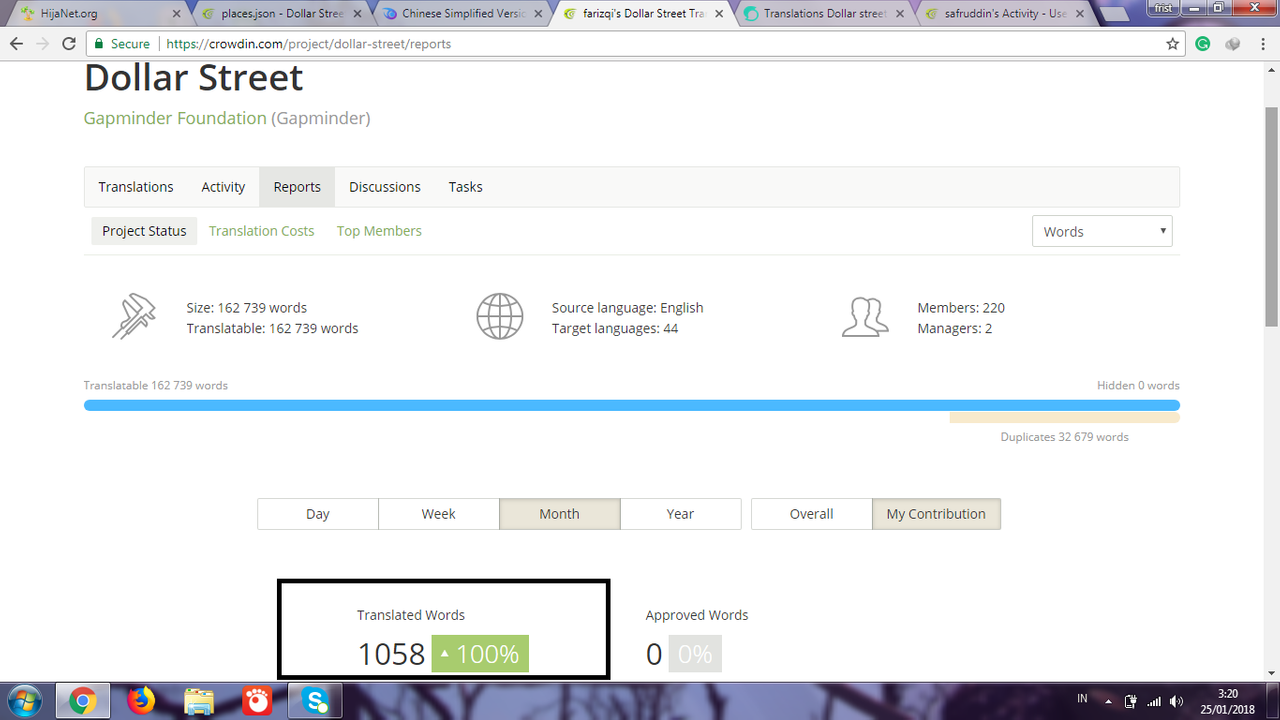This screenshot has height=720, width=1280.
Task: Click the 'Members: 220' text
Action: 961,308
